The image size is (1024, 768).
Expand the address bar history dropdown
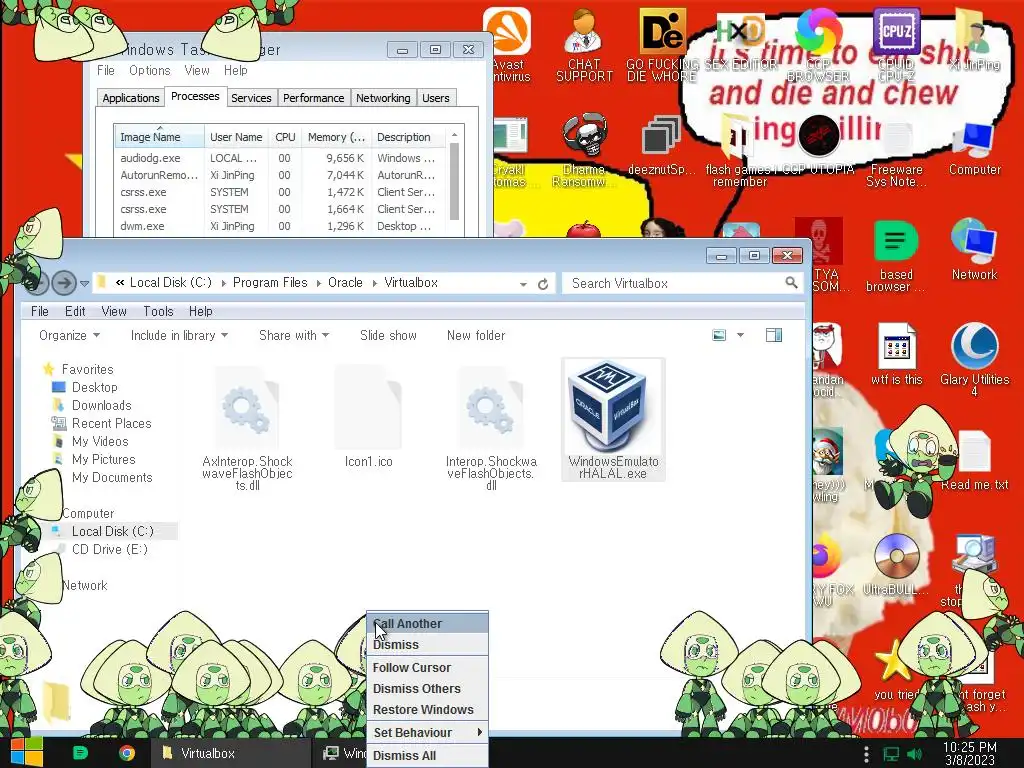[x=523, y=284]
